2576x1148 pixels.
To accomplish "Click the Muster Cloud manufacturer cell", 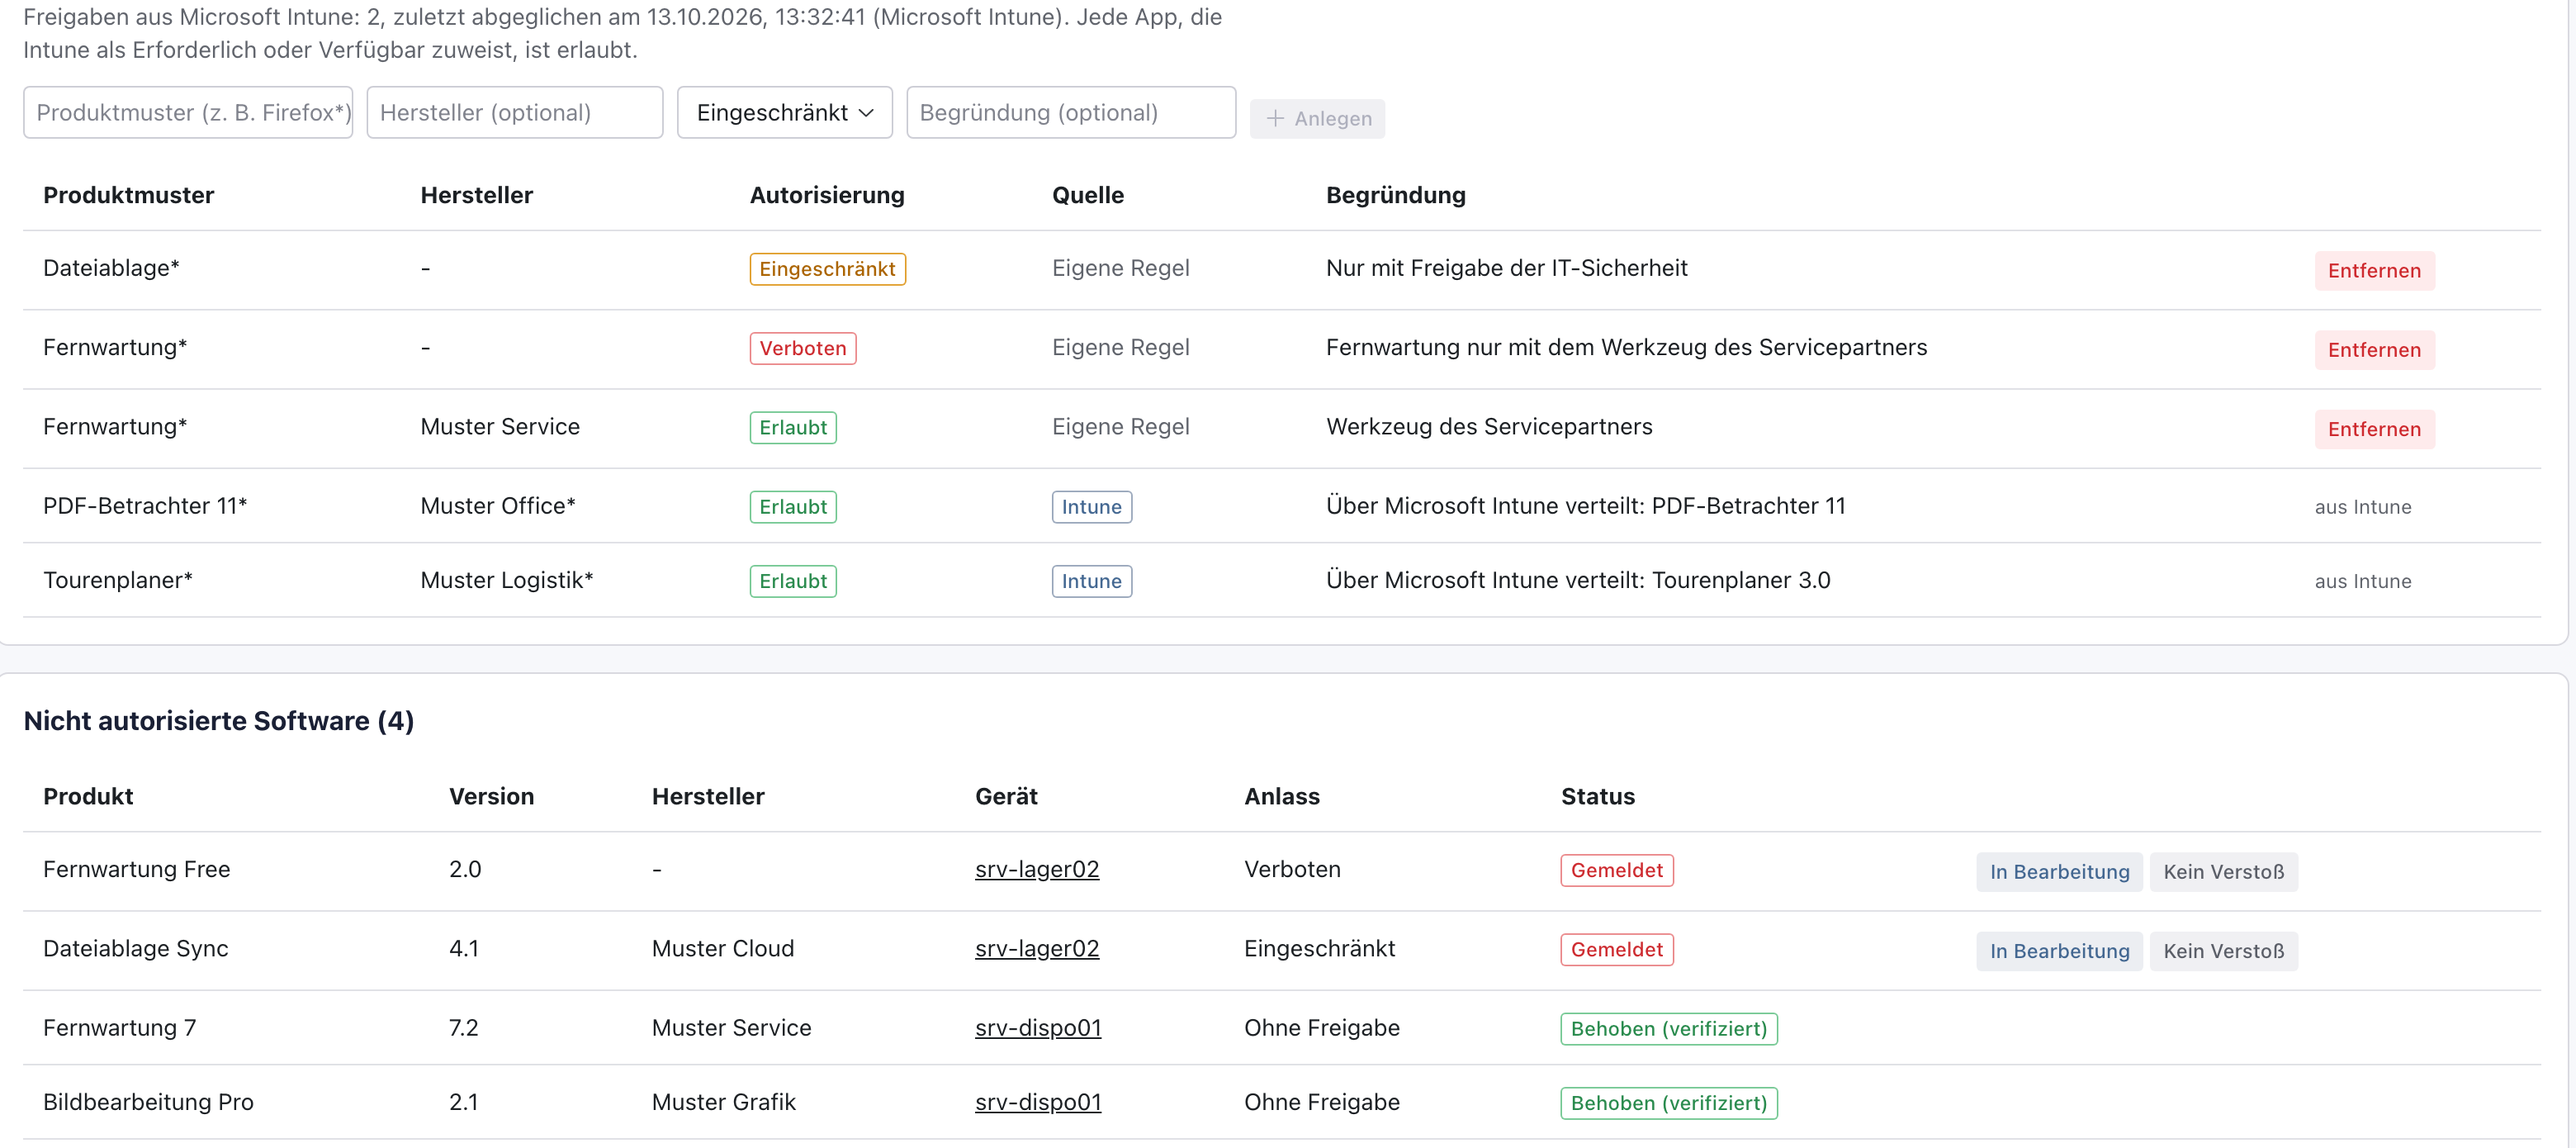I will [722, 947].
